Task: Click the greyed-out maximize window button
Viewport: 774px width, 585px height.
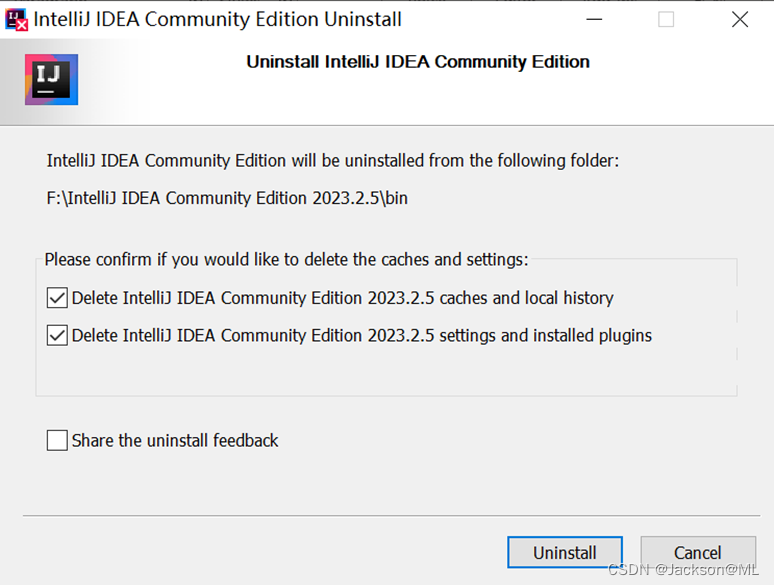Action: click(666, 19)
